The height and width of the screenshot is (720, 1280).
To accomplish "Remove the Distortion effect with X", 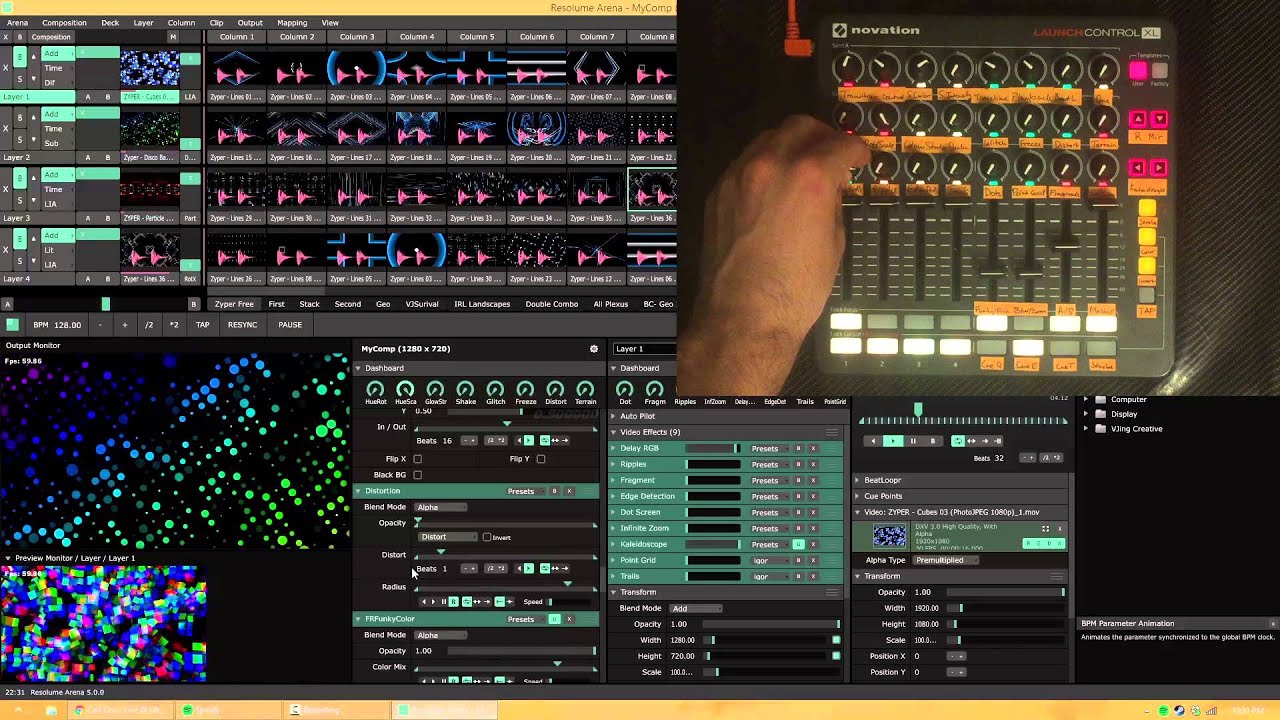I will pyautogui.click(x=569, y=491).
